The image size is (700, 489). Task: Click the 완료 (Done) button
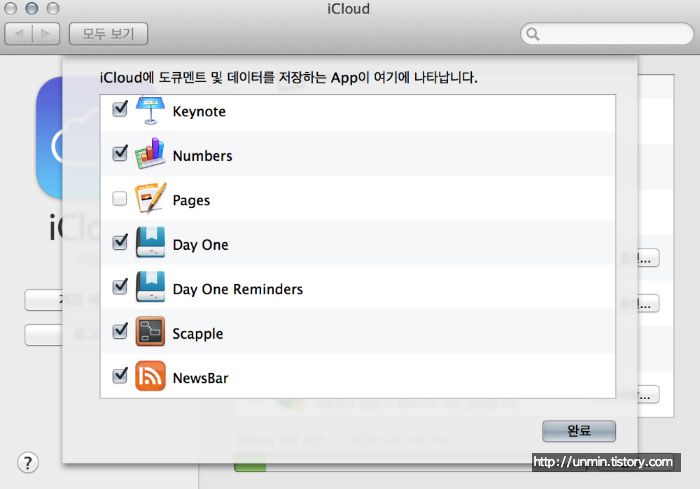pos(579,431)
